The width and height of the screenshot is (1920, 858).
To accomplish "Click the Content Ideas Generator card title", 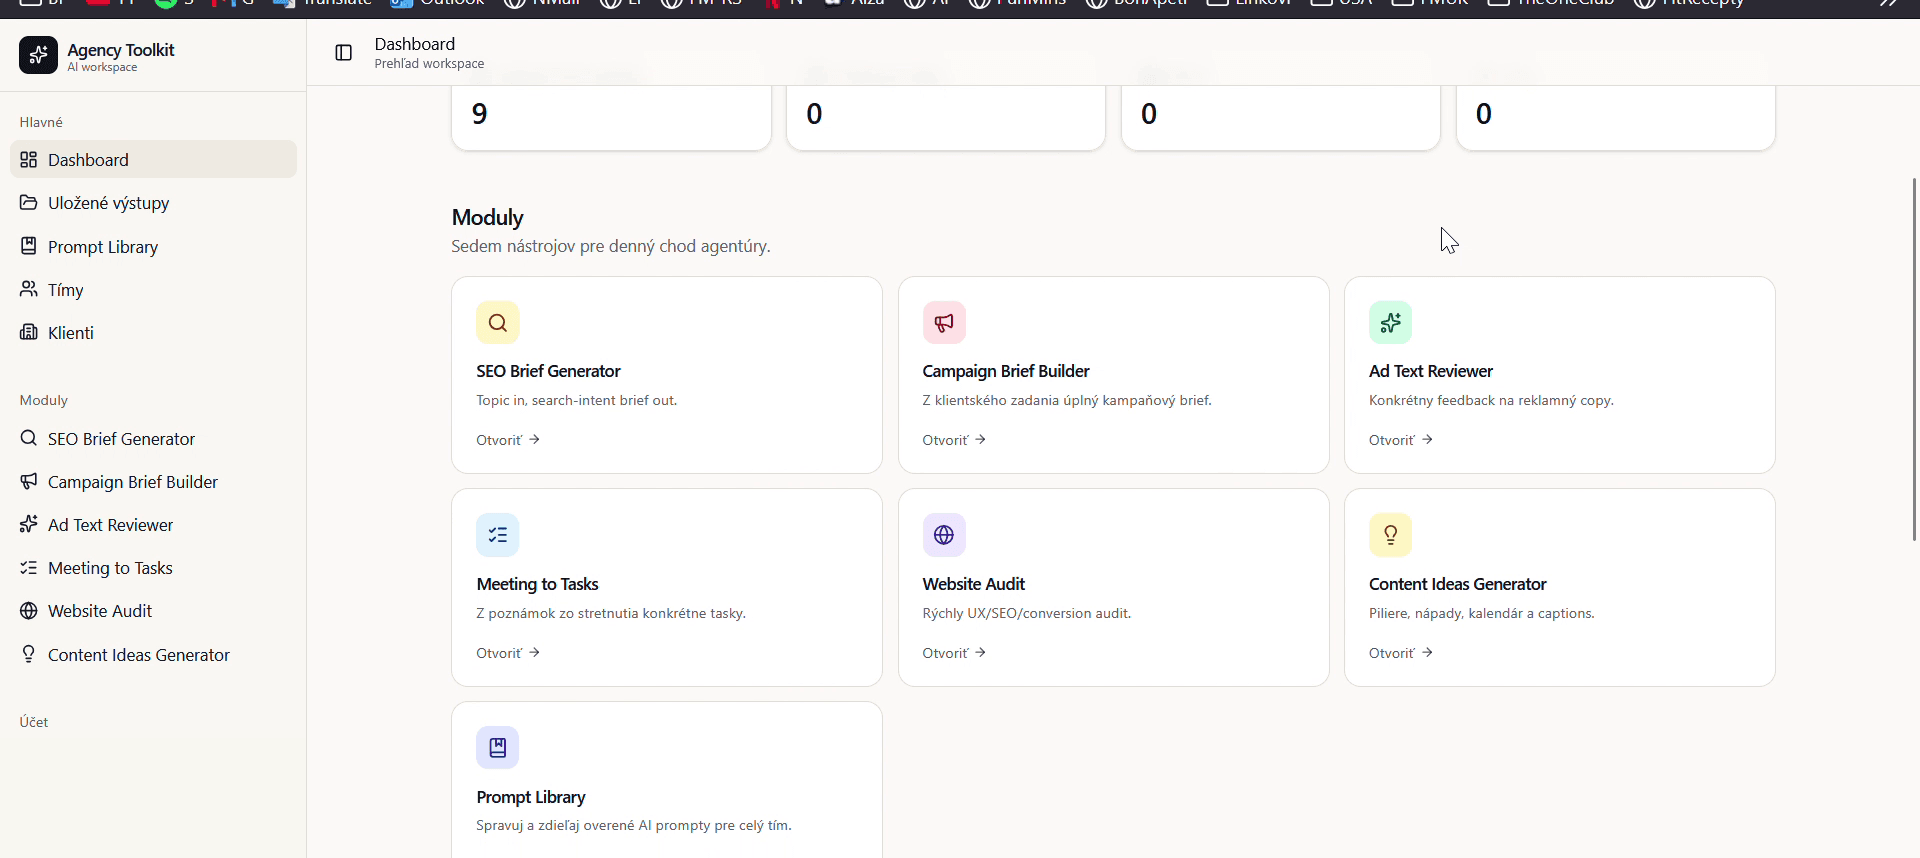I will (x=1457, y=584).
